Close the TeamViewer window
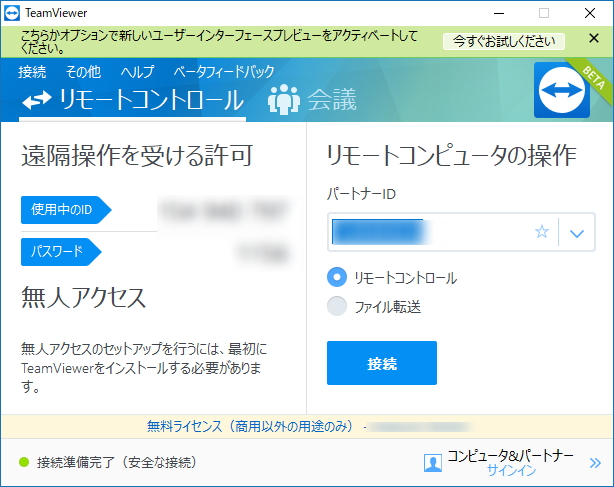 point(590,13)
